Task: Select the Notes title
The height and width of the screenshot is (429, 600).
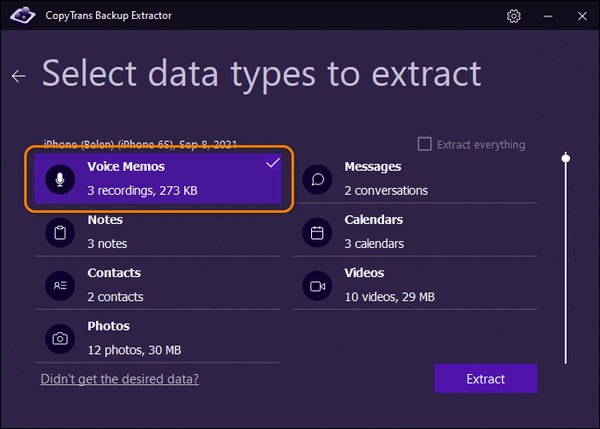Action: point(105,220)
